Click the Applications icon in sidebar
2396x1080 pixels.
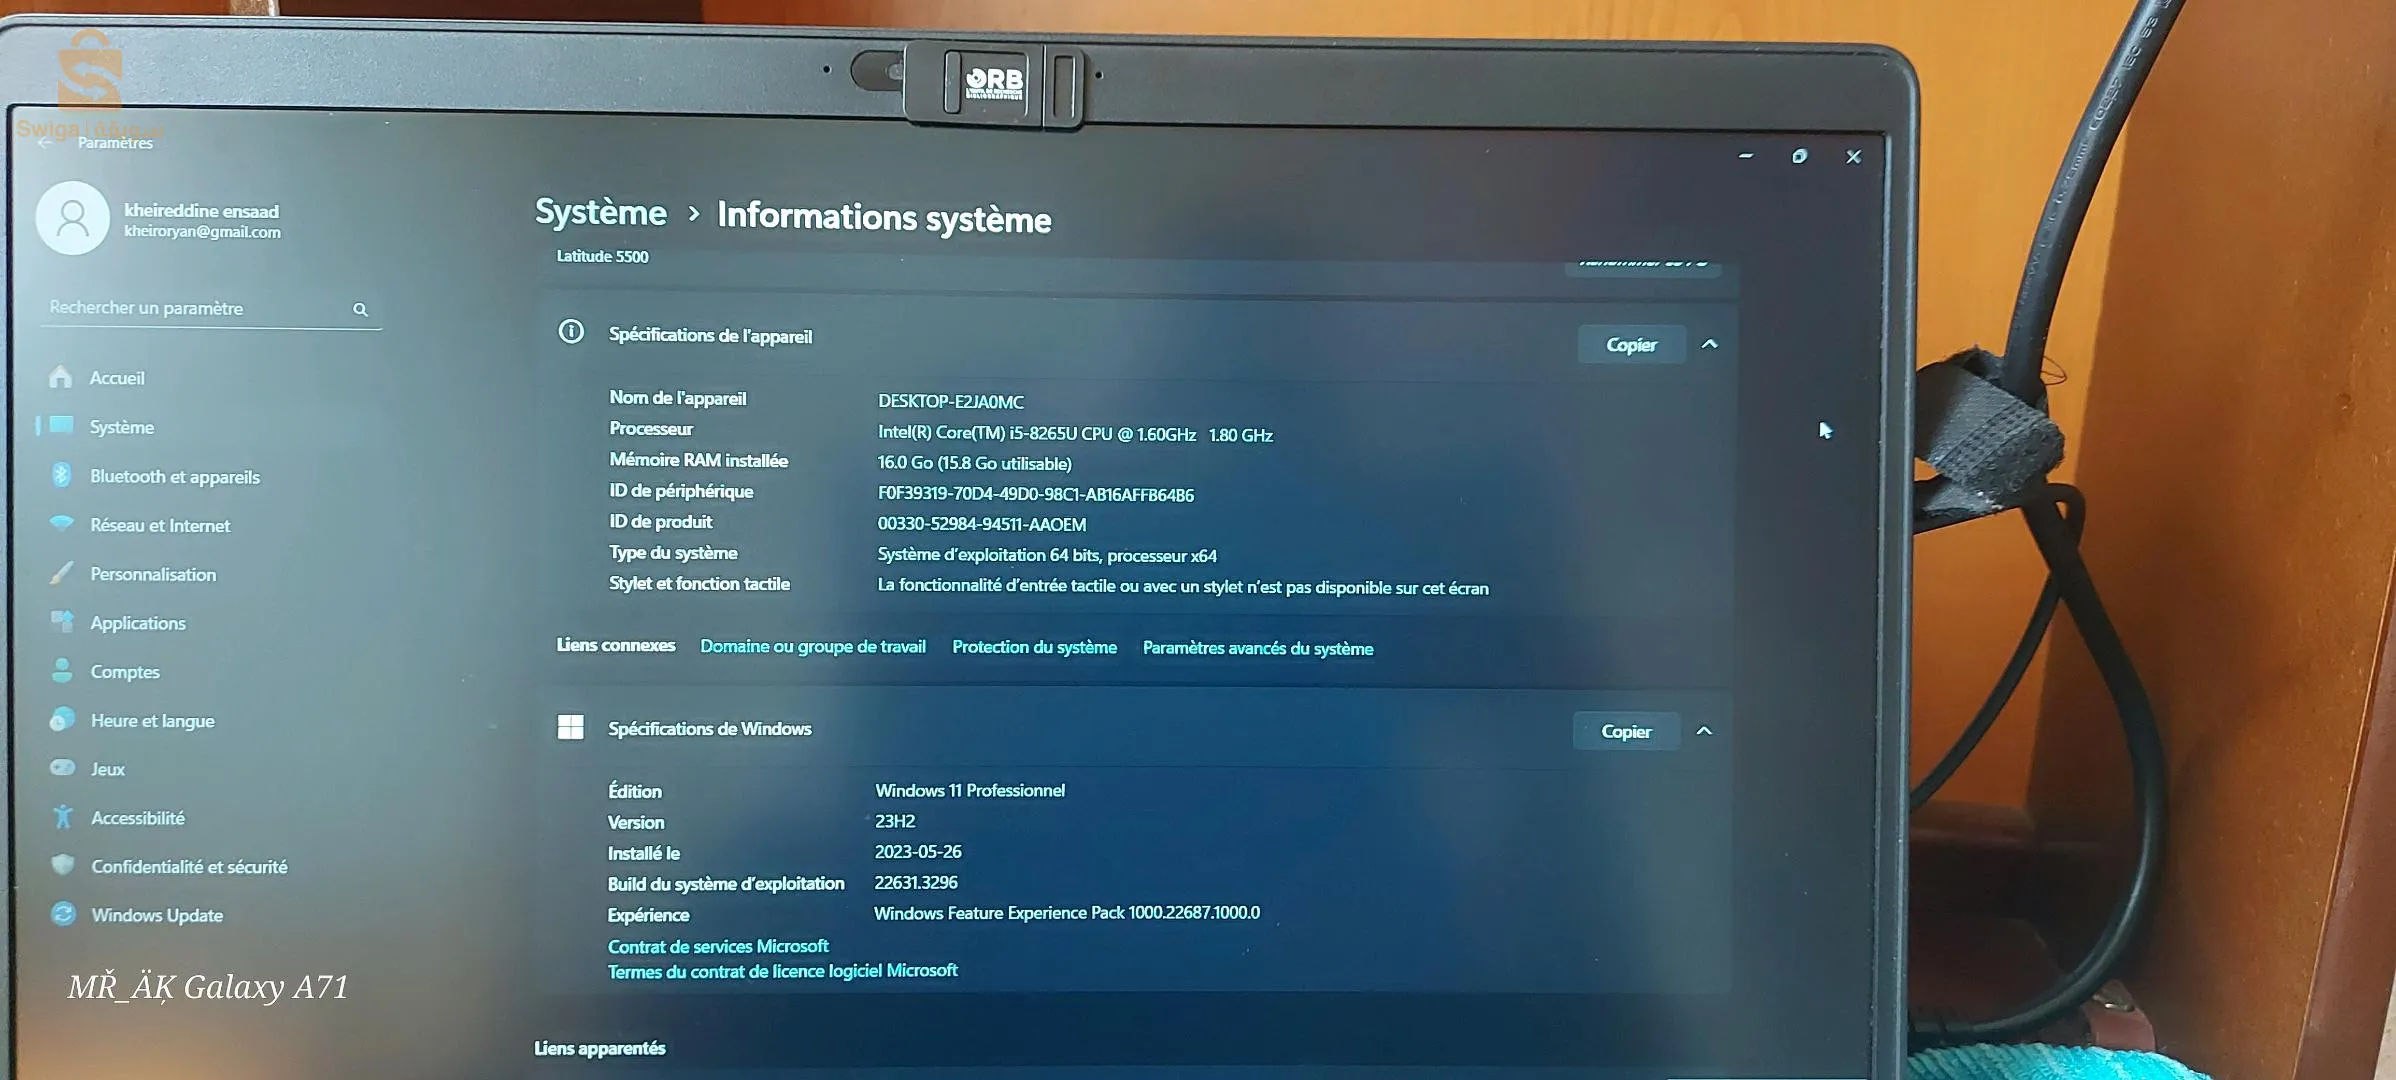(x=62, y=621)
